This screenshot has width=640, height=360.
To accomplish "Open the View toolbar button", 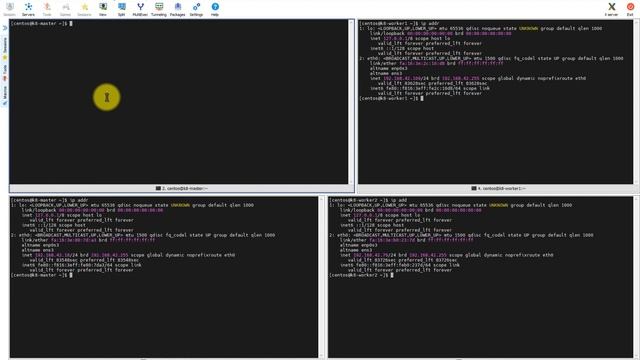I will [103, 9].
